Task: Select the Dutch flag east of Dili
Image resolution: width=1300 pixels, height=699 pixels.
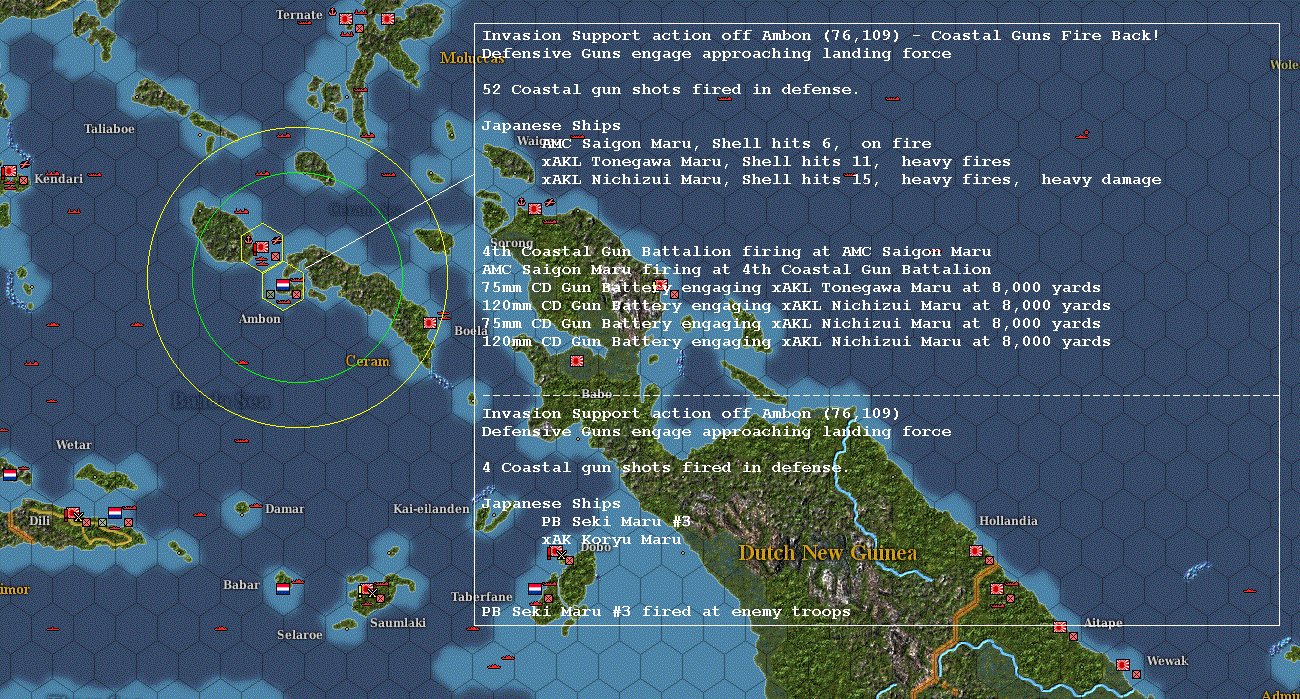Action: click(x=115, y=512)
